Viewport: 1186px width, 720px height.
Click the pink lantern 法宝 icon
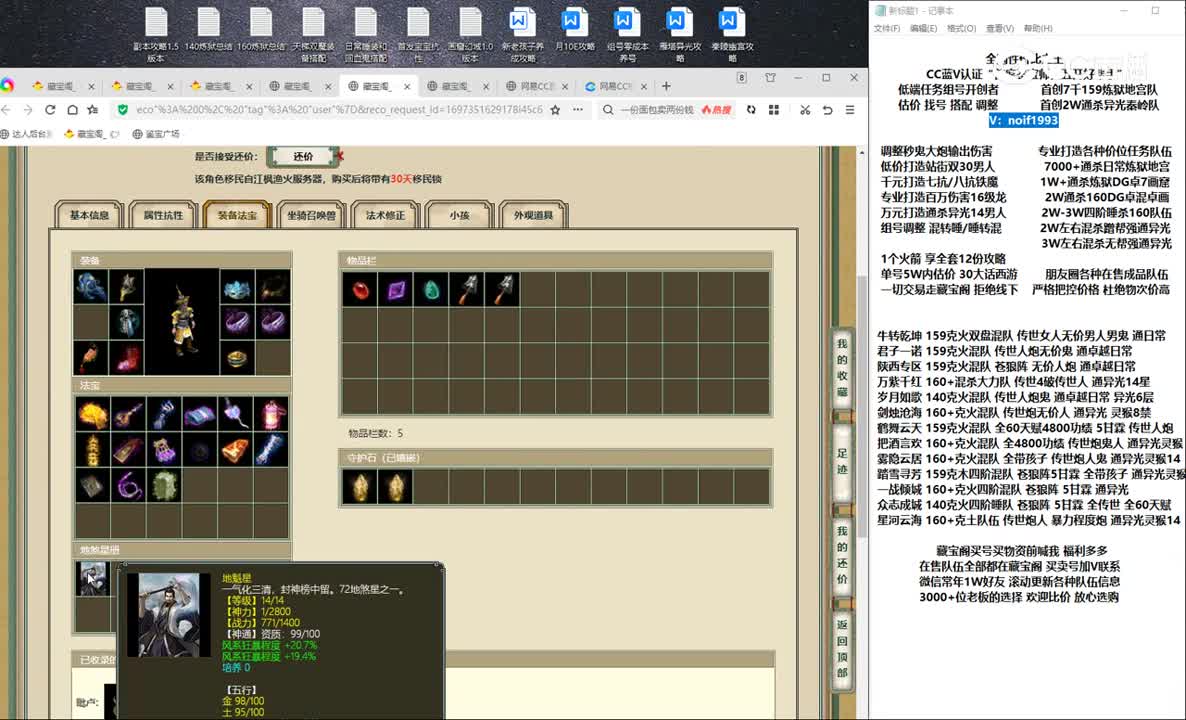coord(271,414)
